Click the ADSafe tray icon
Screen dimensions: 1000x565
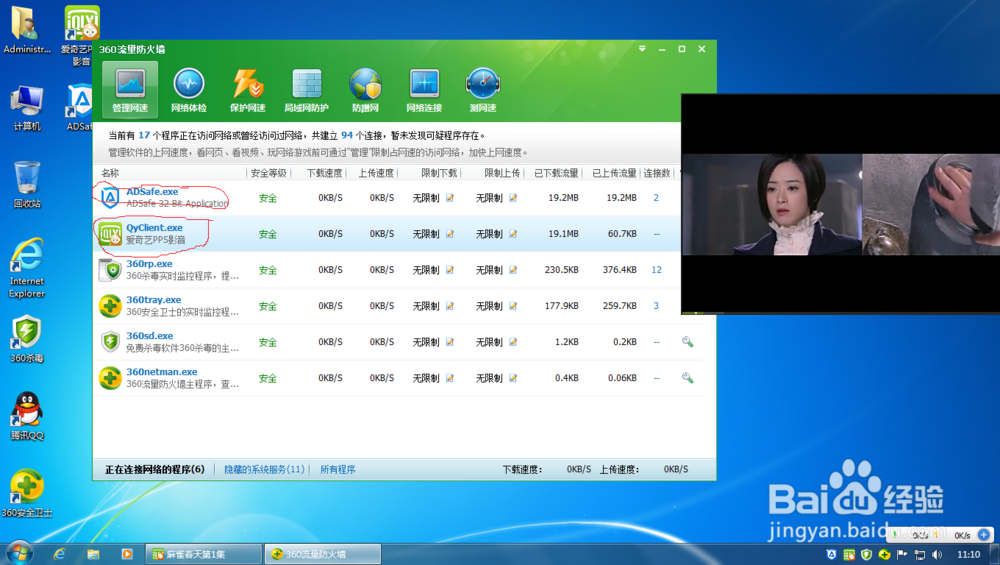tap(831, 554)
